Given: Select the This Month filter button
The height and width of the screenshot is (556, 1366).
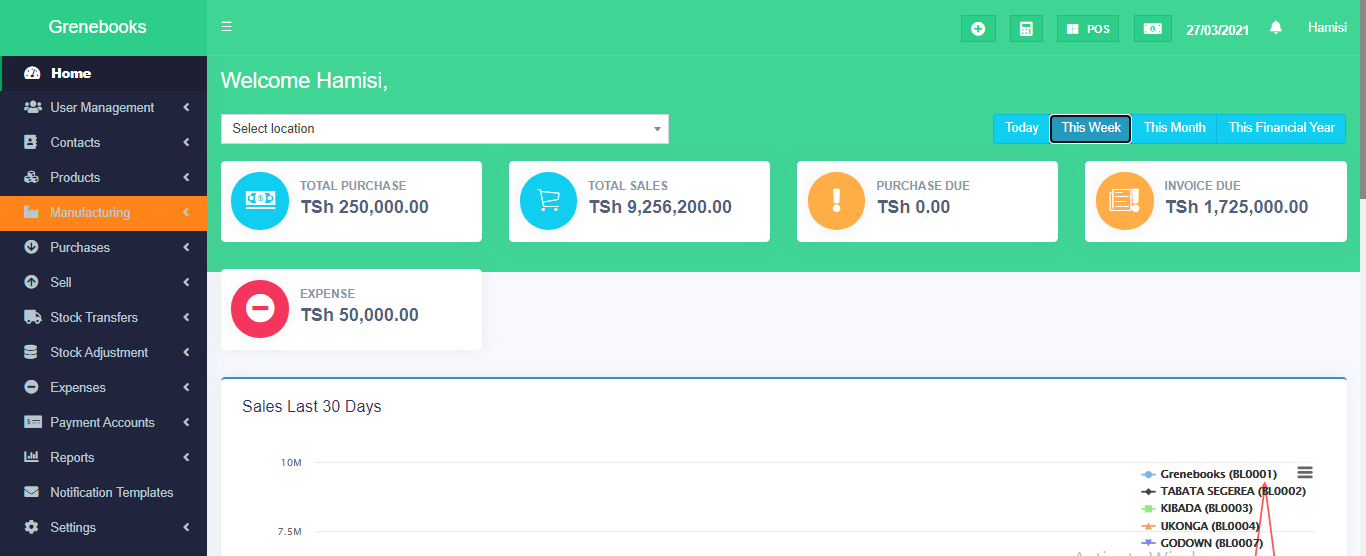Looking at the screenshot, I should pos(1174,128).
